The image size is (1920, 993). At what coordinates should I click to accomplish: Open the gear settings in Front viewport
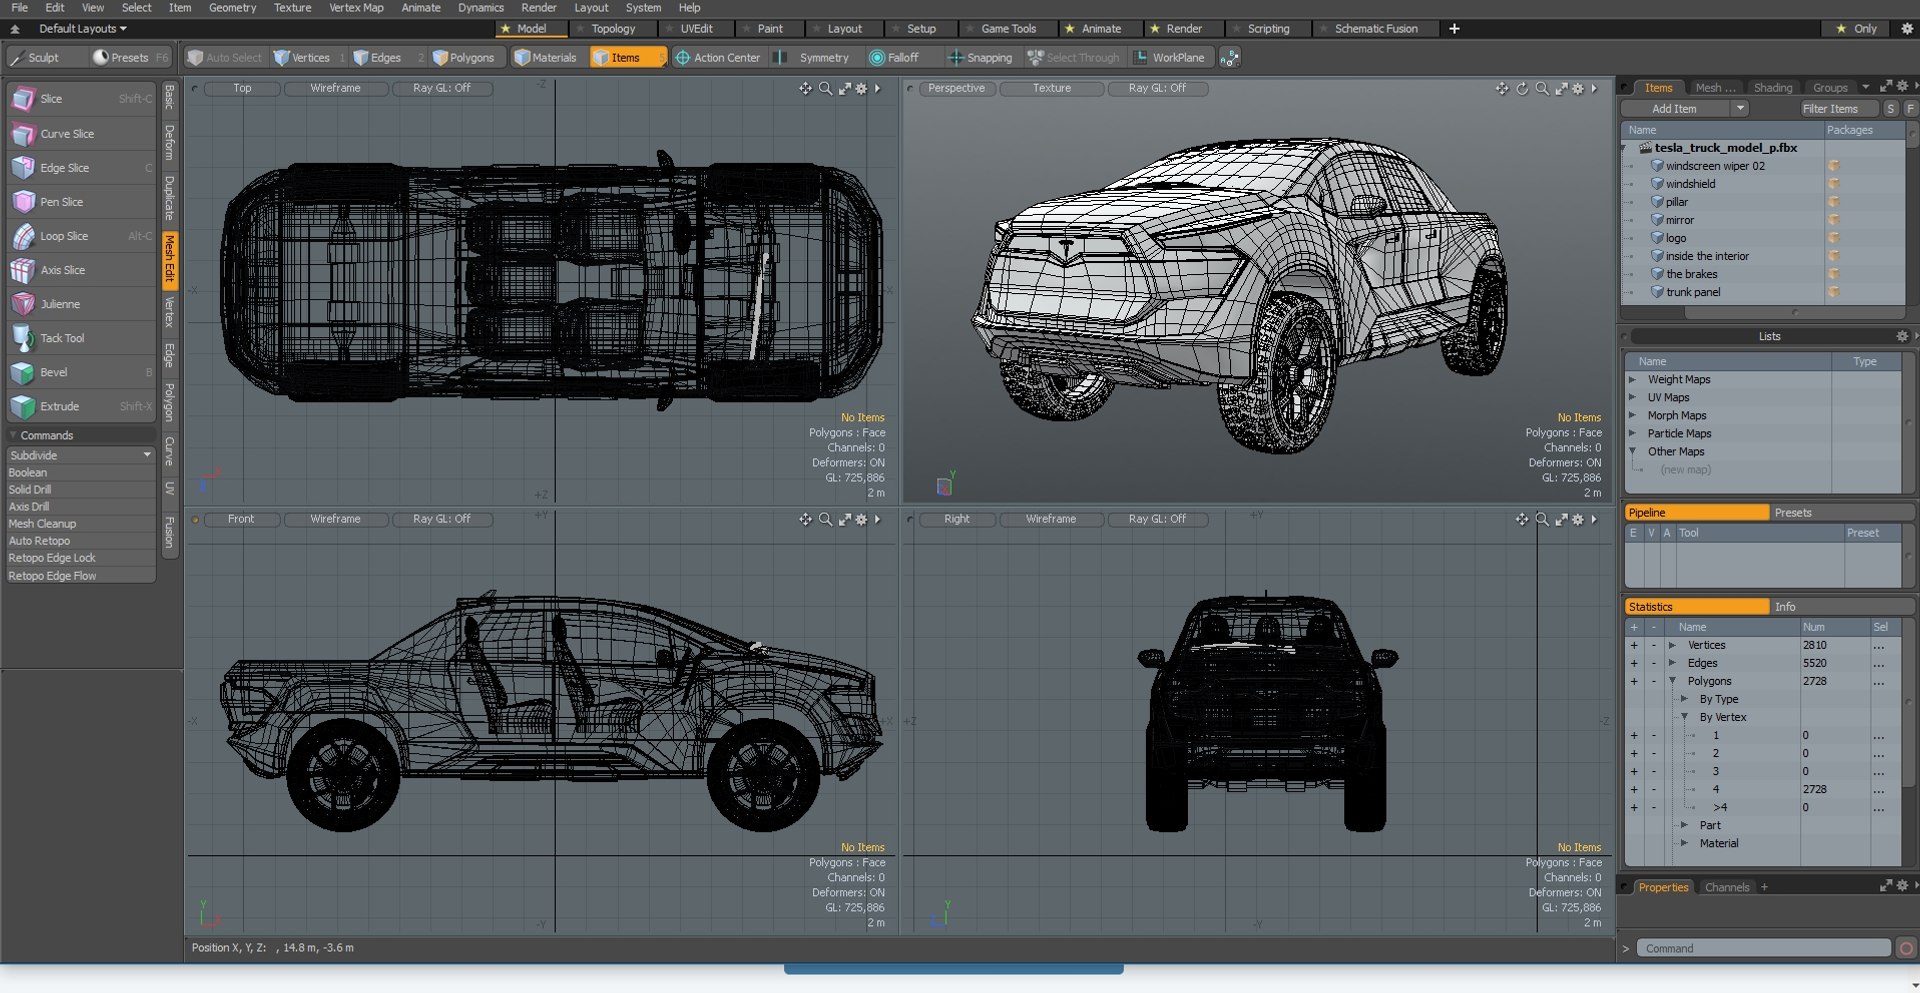tap(862, 519)
